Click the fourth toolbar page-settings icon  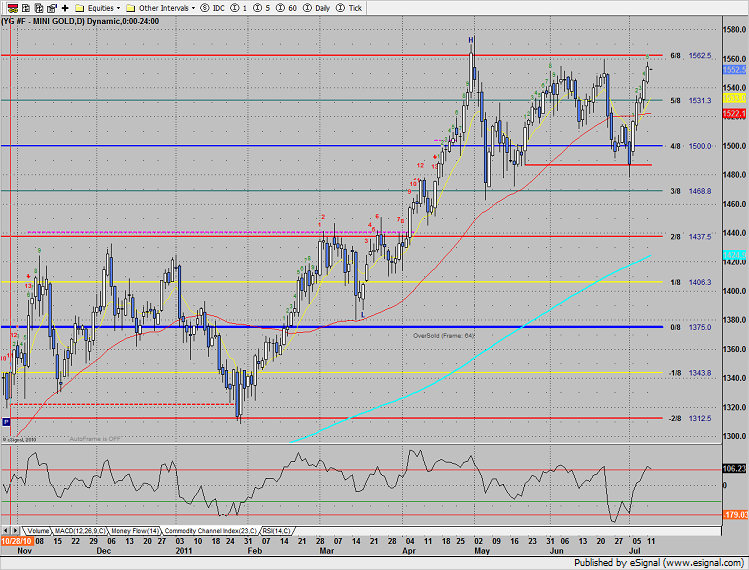click(52, 8)
